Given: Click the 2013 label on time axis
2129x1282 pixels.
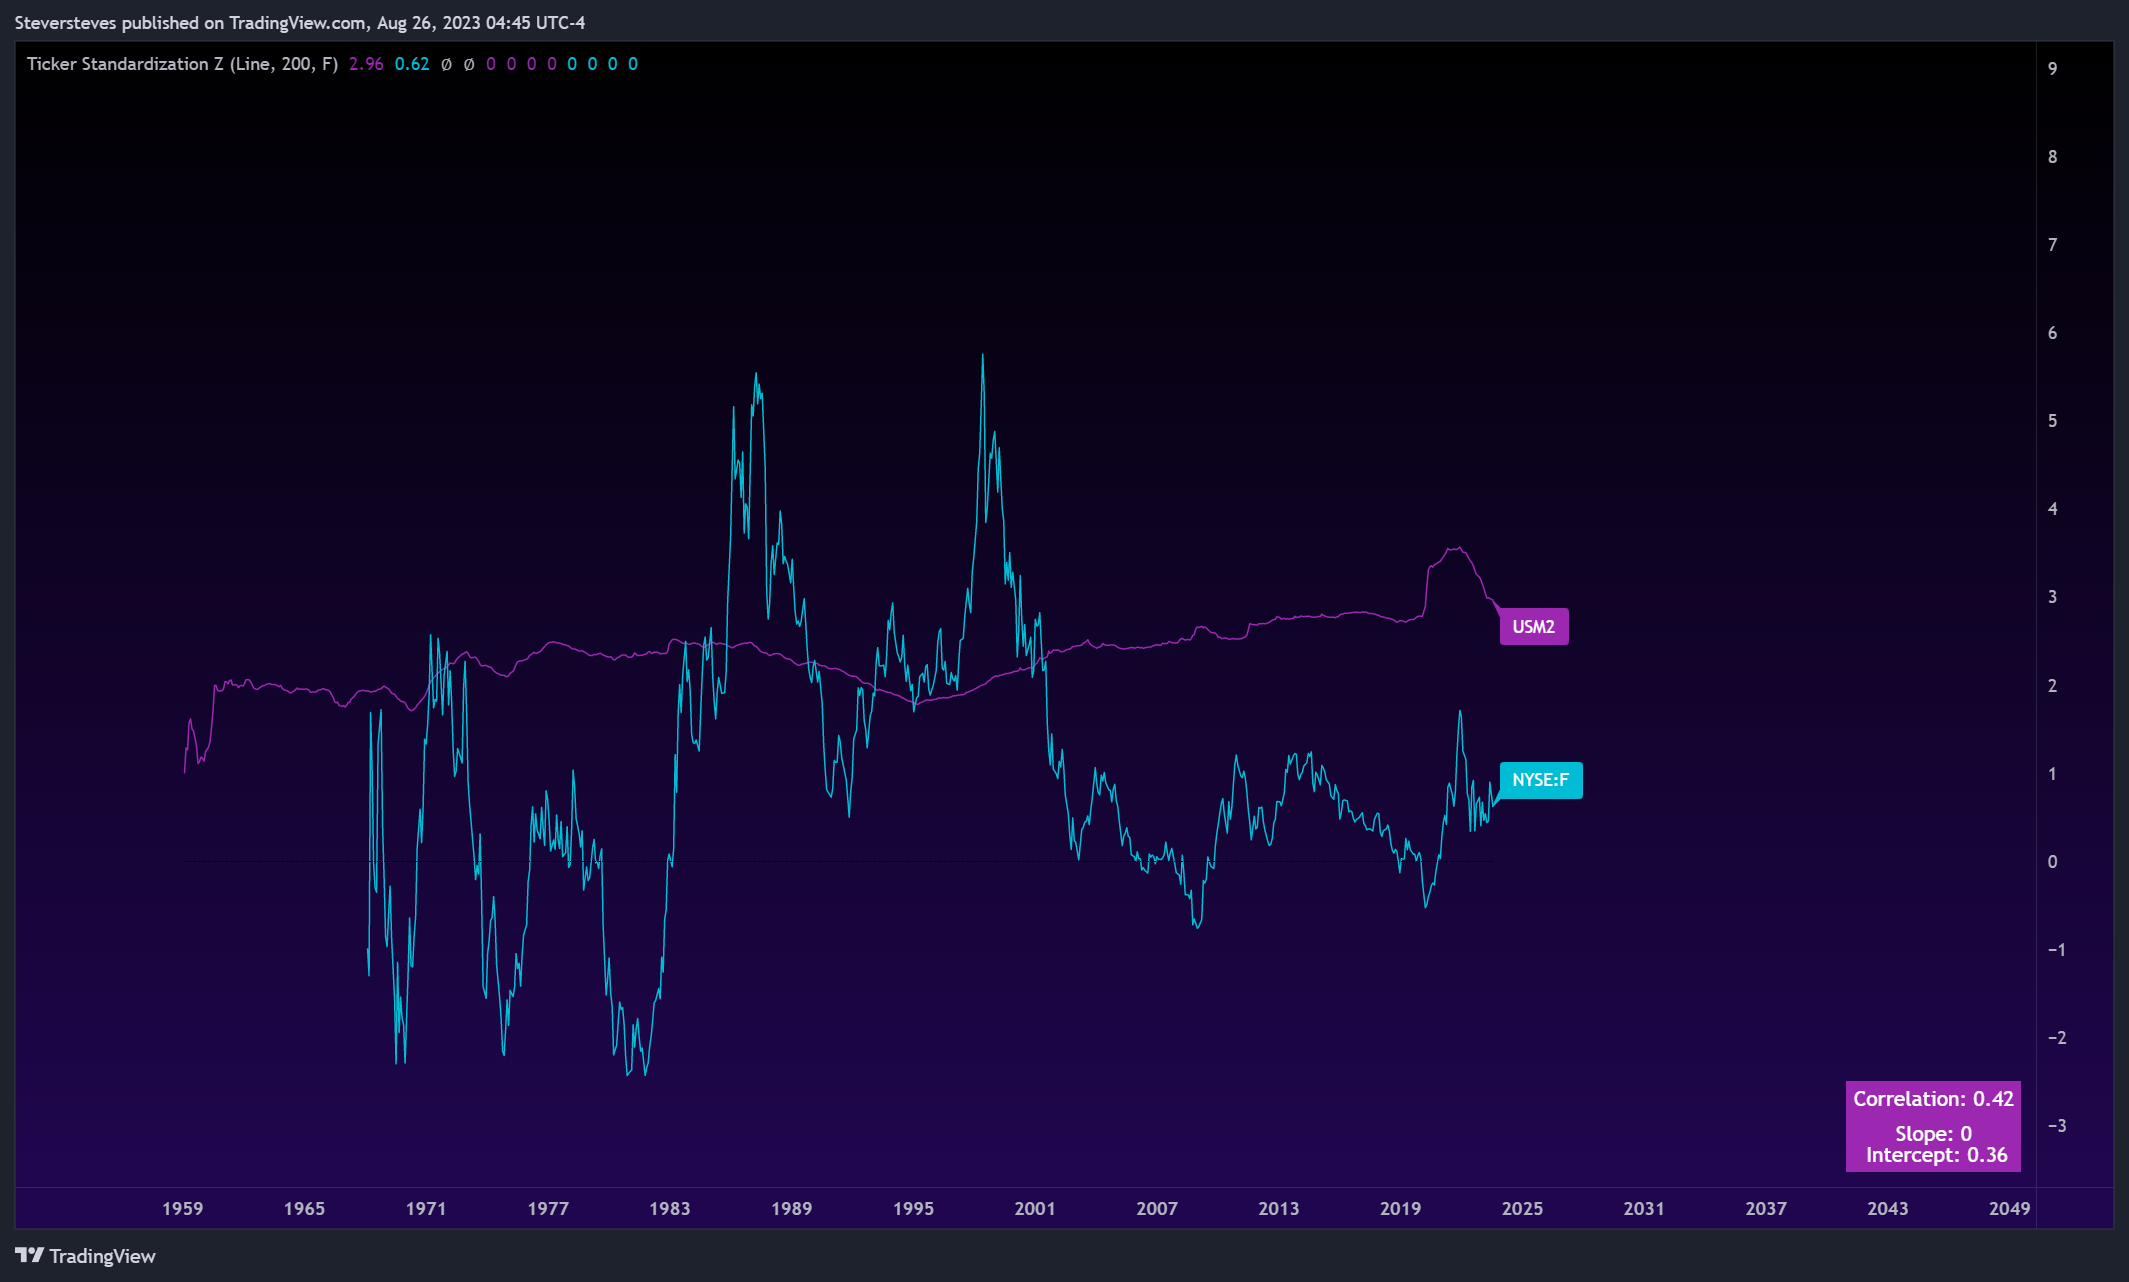Looking at the screenshot, I should (x=1279, y=1208).
